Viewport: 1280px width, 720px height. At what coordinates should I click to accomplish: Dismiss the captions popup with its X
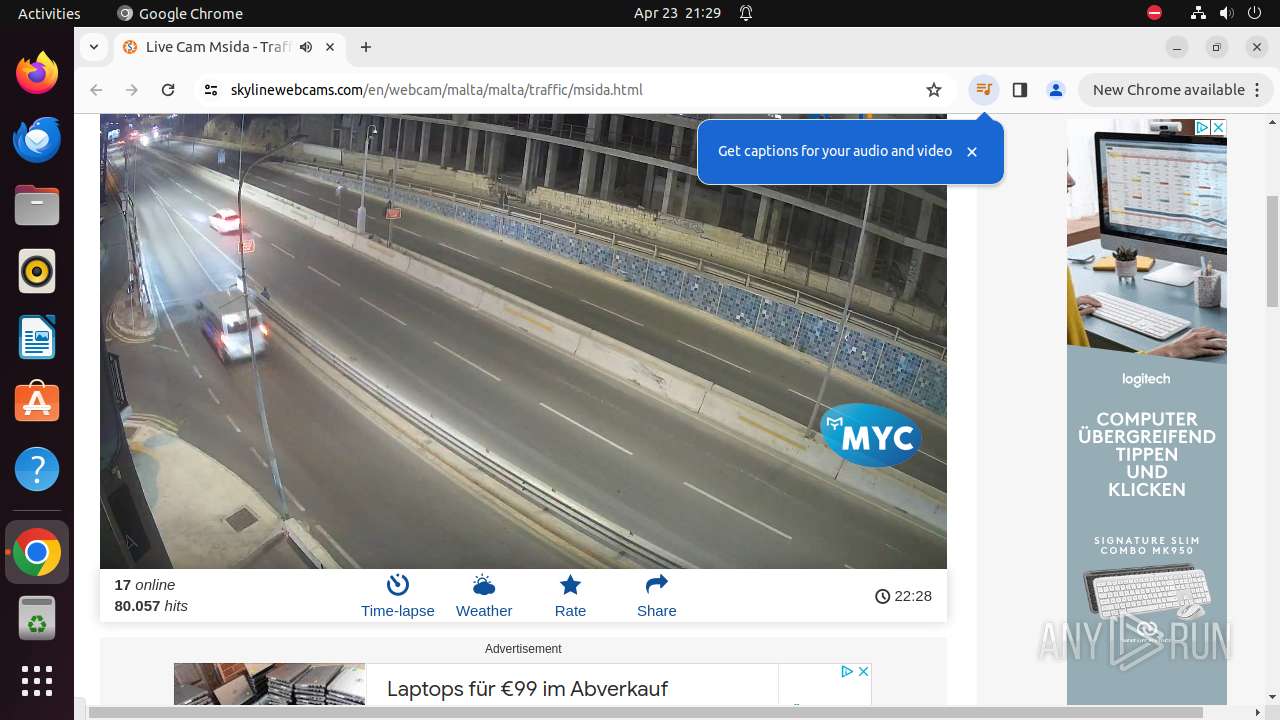972,152
